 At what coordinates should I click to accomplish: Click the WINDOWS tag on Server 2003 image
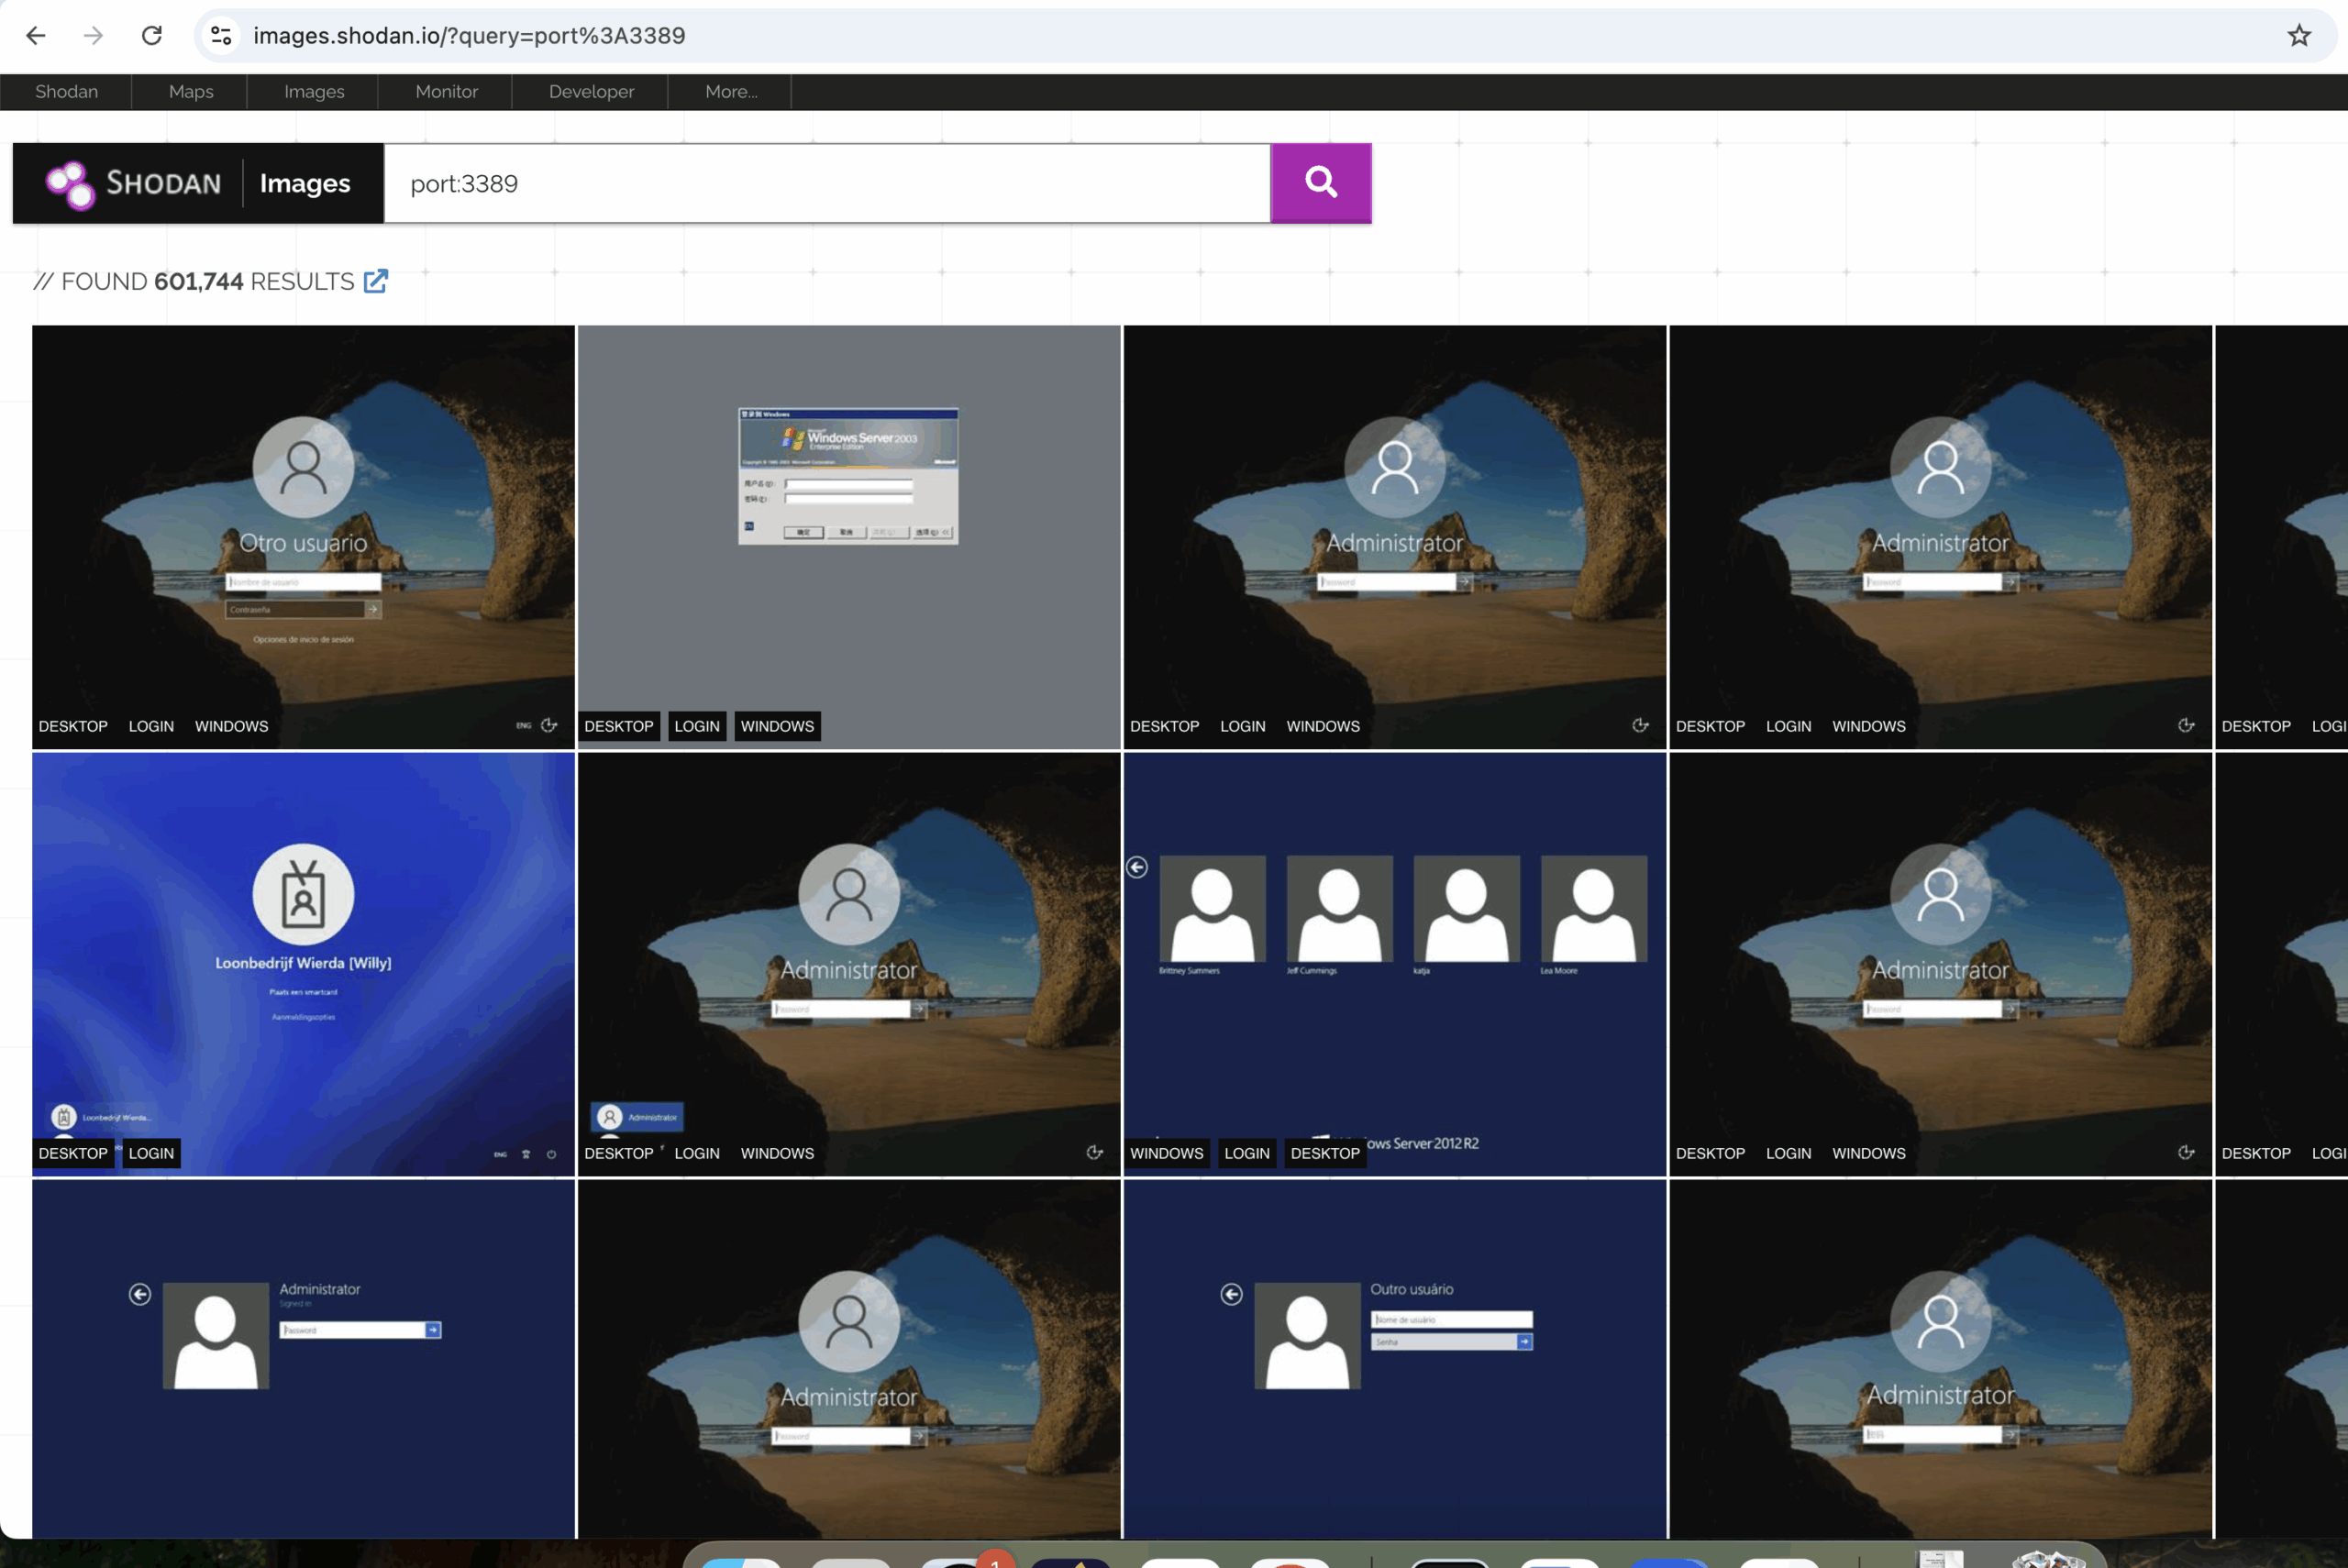click(777, 726)
